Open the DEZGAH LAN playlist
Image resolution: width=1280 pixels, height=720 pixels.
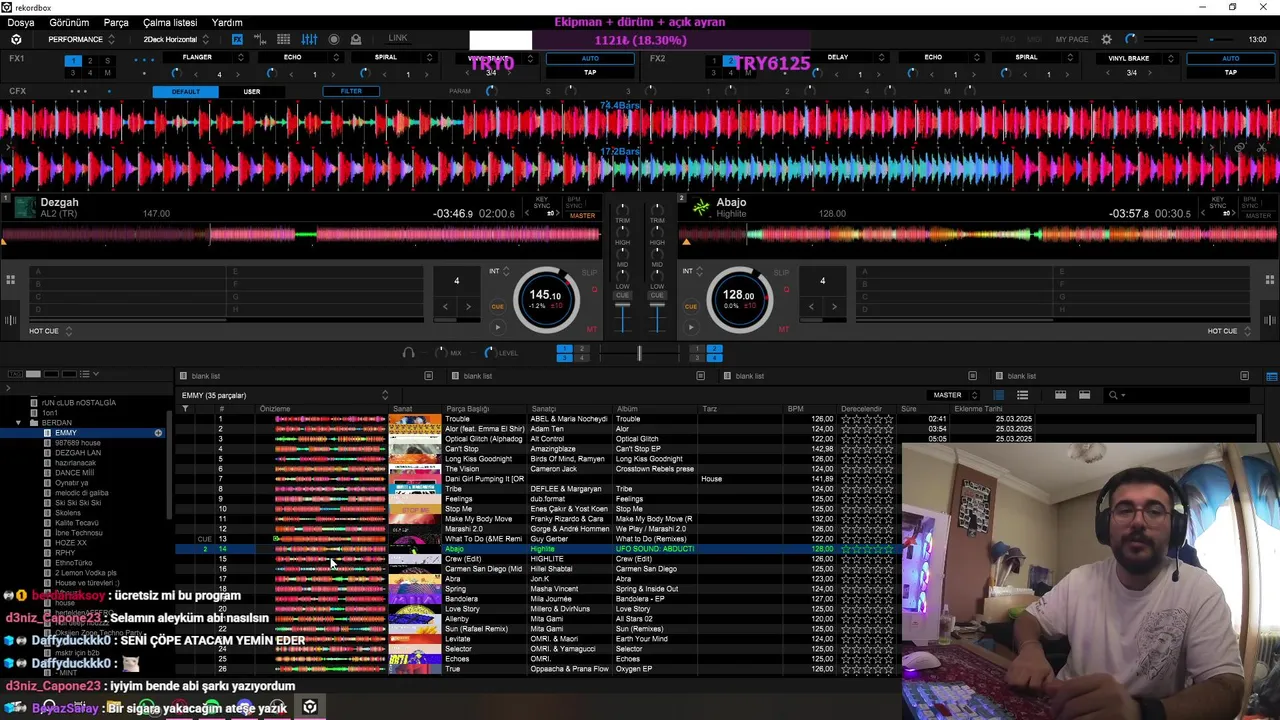pos(78,453)
